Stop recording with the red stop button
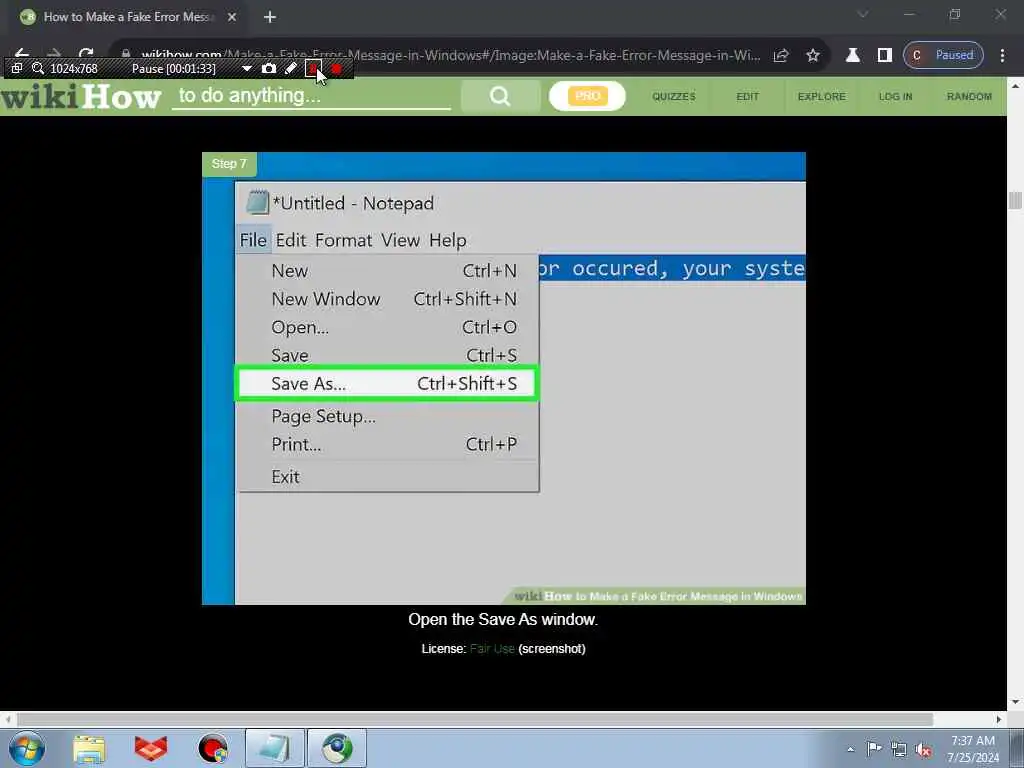1024x768 pixels. (x=336, y=68)
